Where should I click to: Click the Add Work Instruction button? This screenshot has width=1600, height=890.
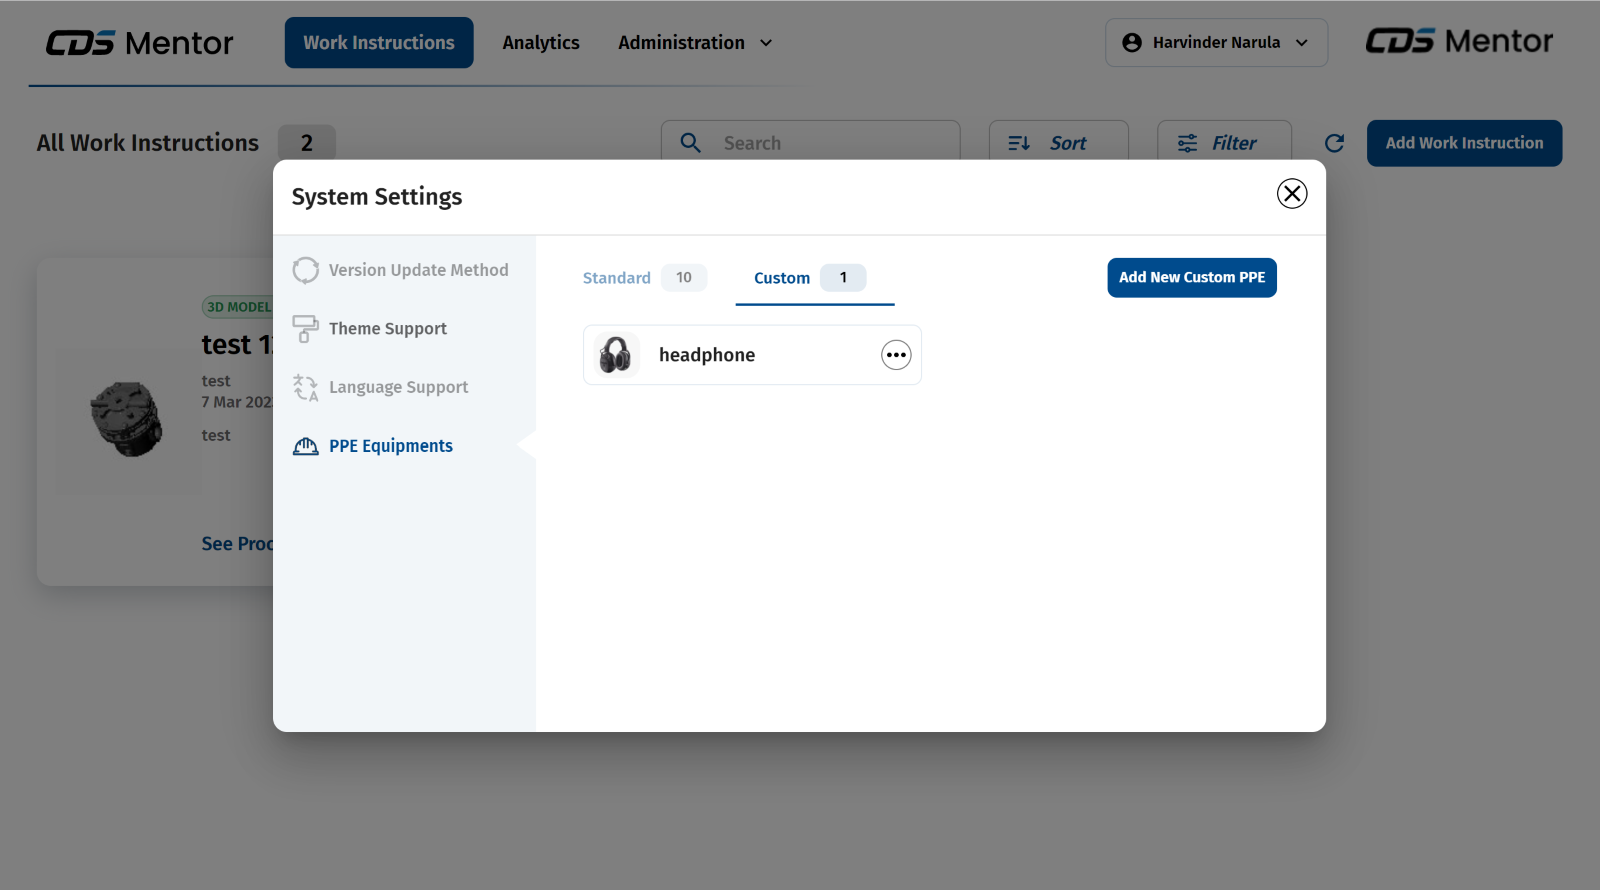pyautogui.click(x=1464, y=143)
